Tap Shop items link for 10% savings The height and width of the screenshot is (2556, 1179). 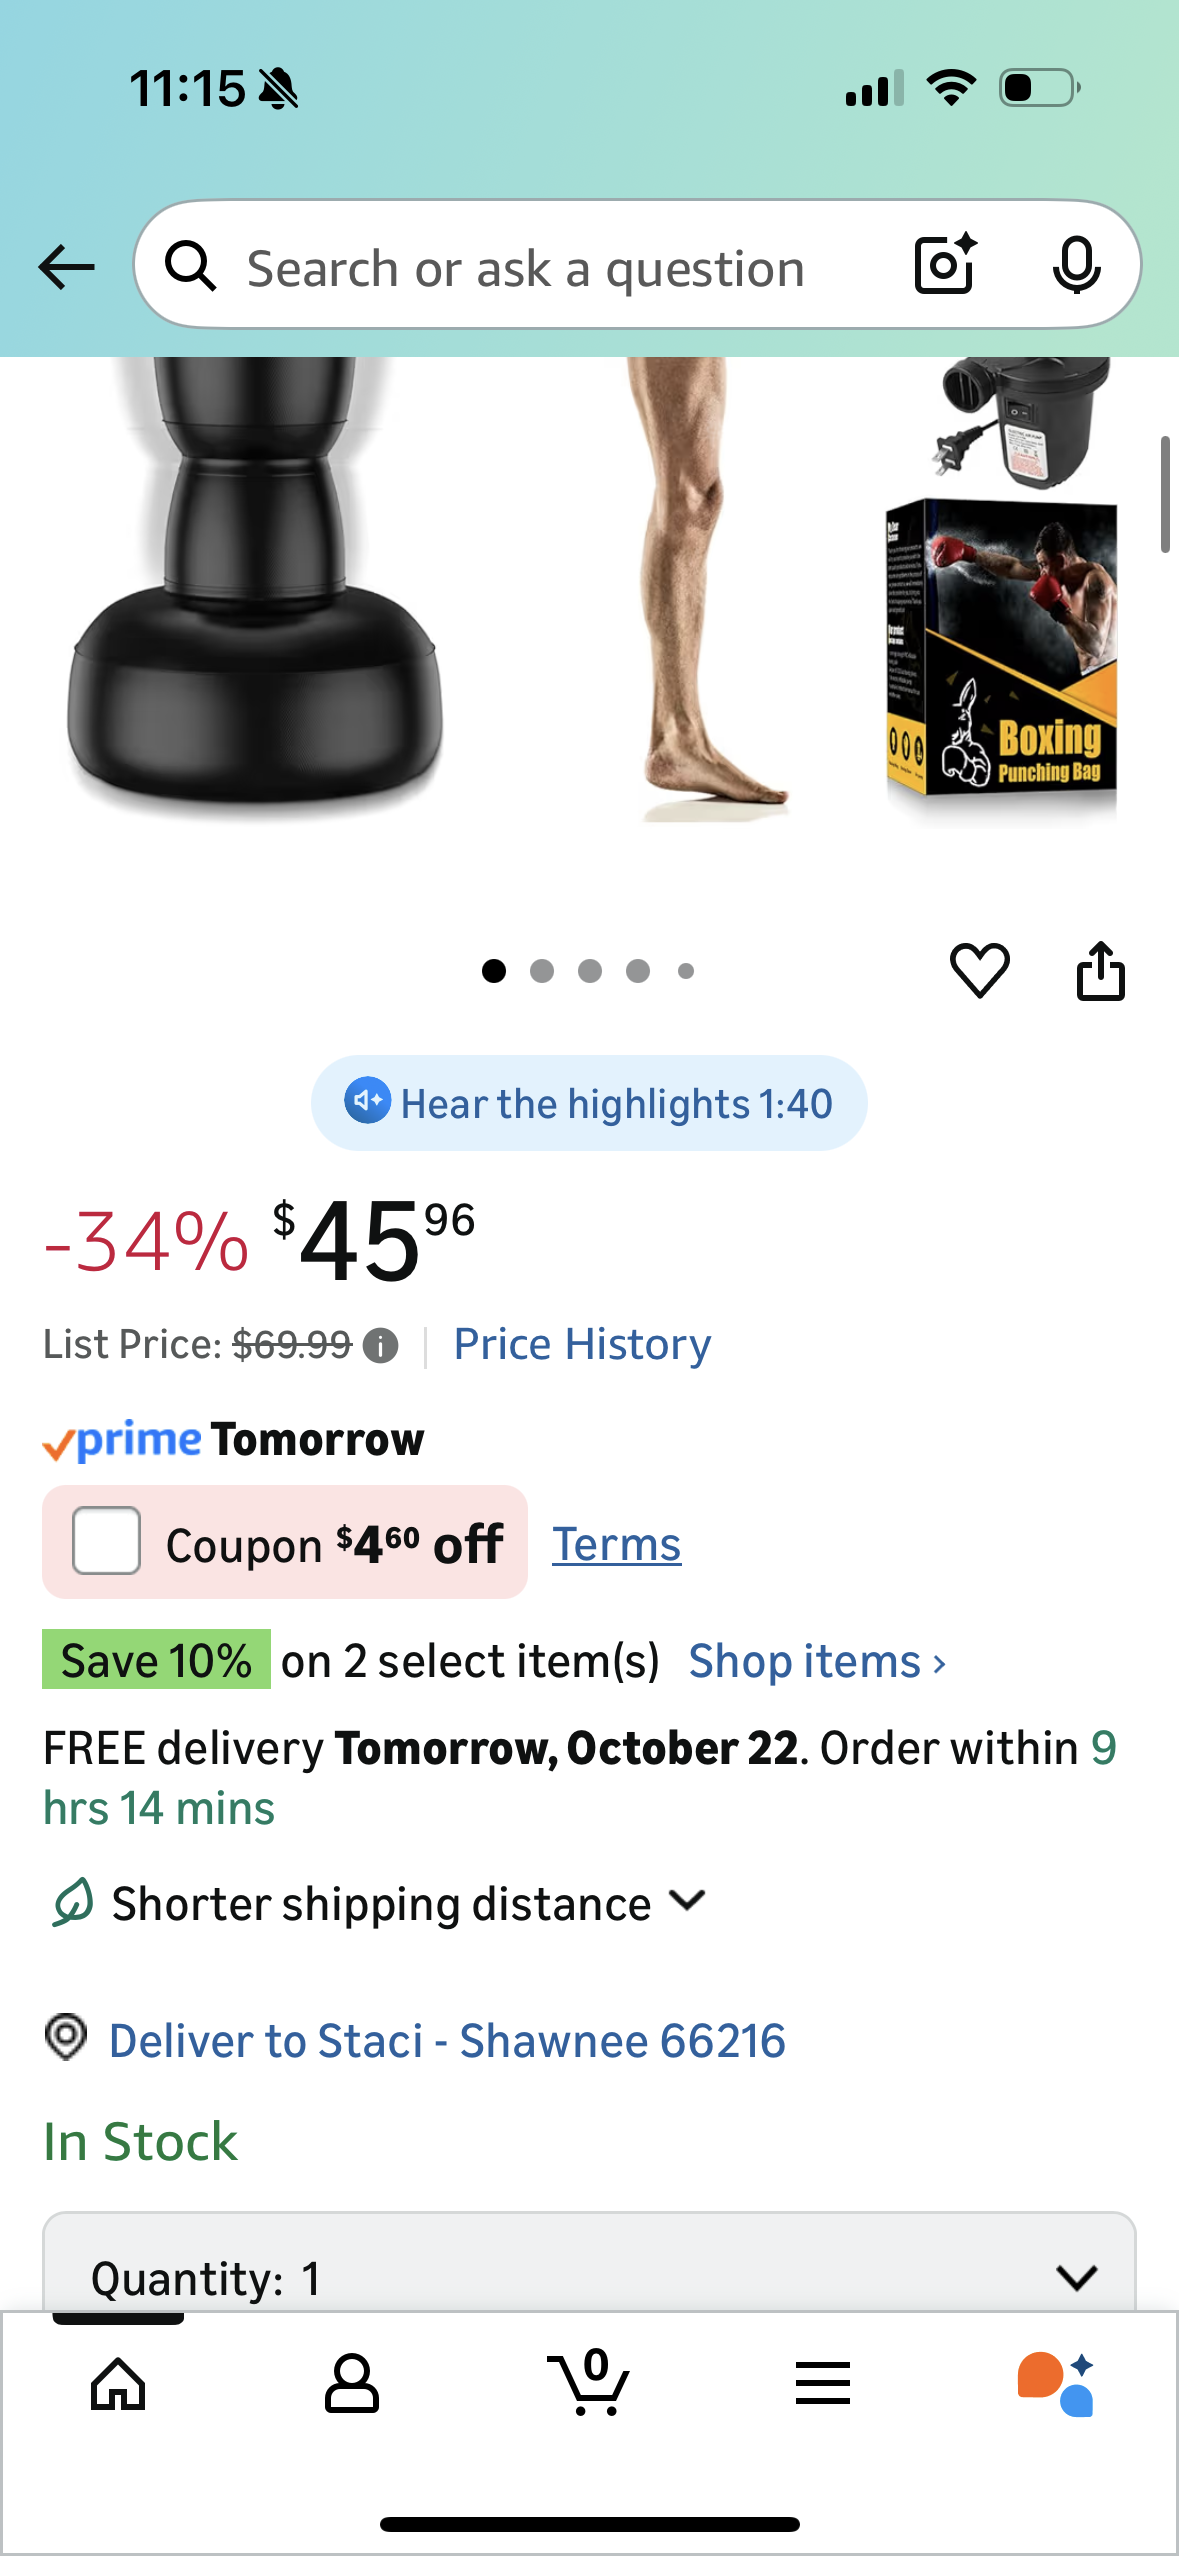(x=816, y=1662)
